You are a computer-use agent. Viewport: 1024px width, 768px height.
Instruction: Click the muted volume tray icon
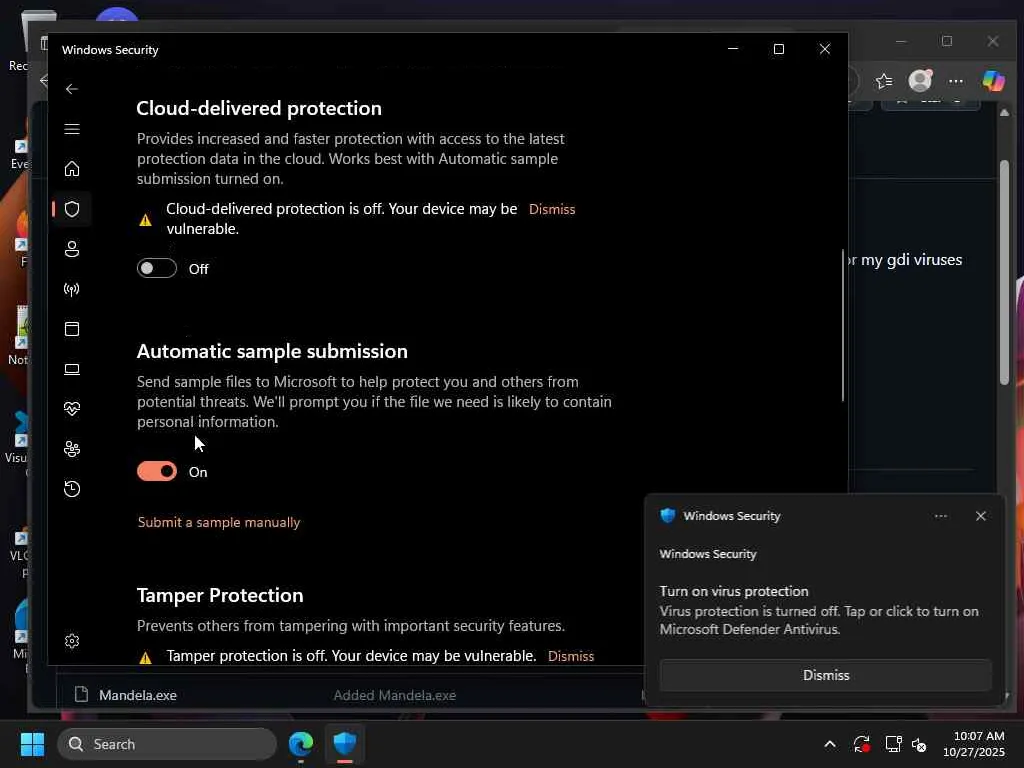[x=919, y=744]
